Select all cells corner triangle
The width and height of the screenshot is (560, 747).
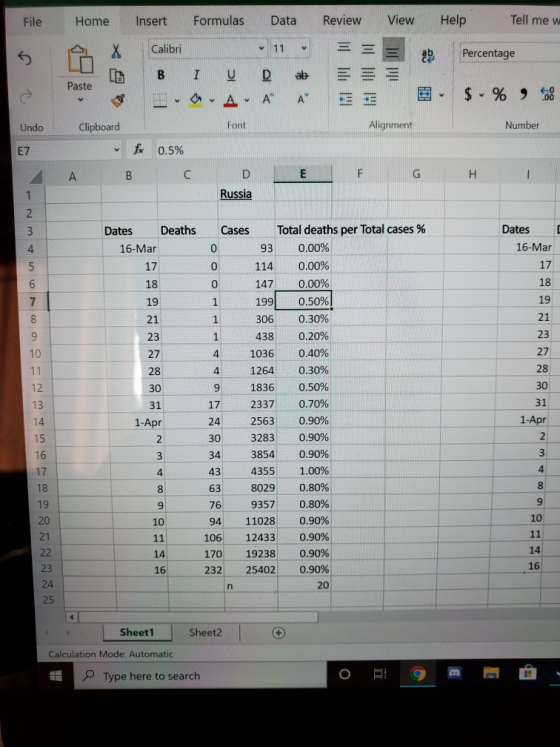click(x=36, y=177)
